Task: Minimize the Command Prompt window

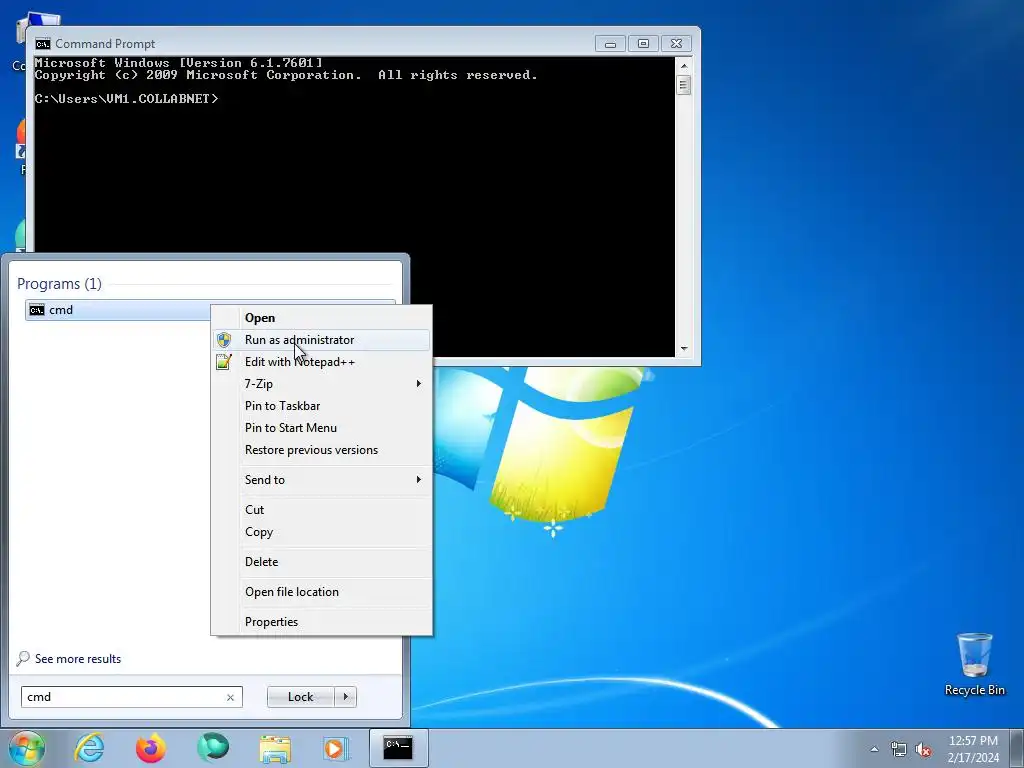Action: [x=611, y=44]
